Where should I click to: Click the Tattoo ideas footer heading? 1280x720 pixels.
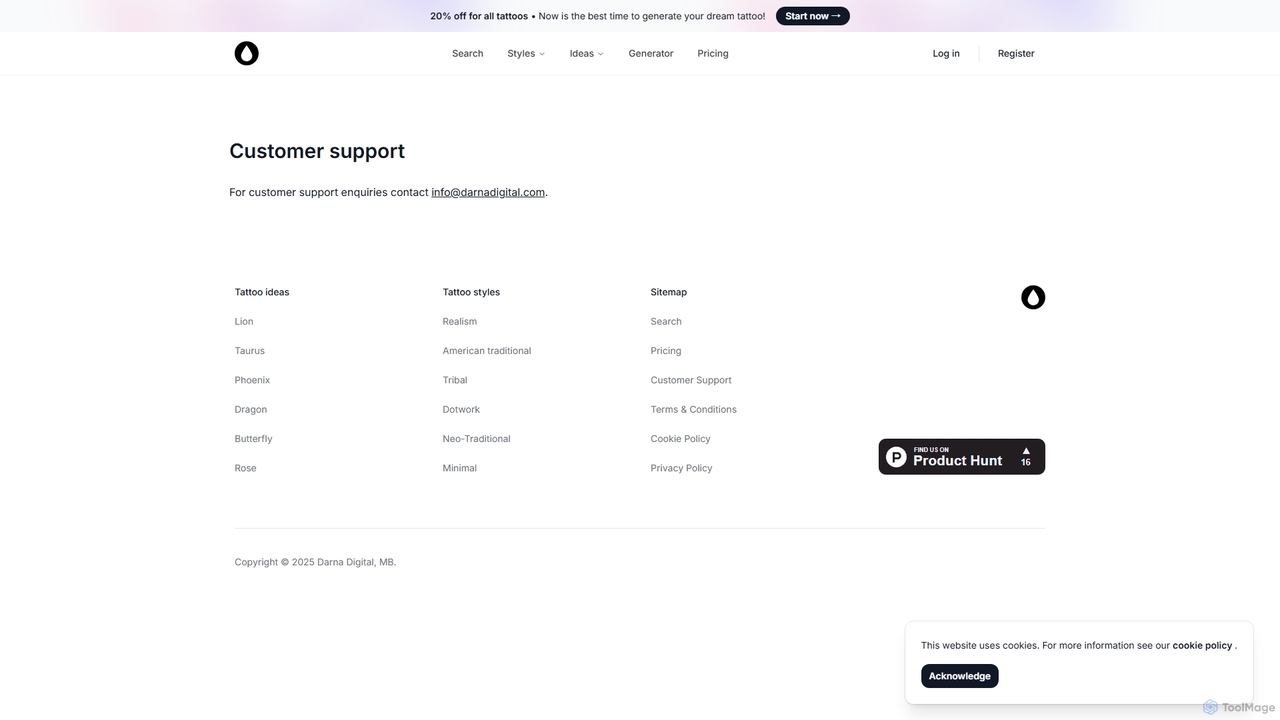[262, 293]
